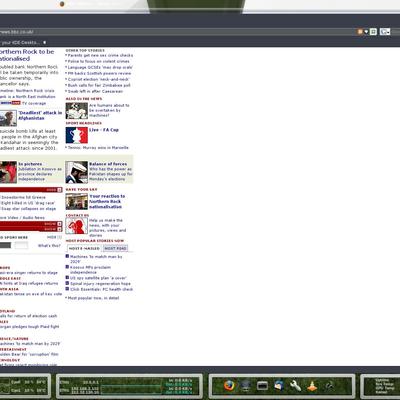Image resolution: width=400 pixels, height=400 pixels.
Task: Open the Thunderbird mail icon in the dock
Action: tap(279, 386)
